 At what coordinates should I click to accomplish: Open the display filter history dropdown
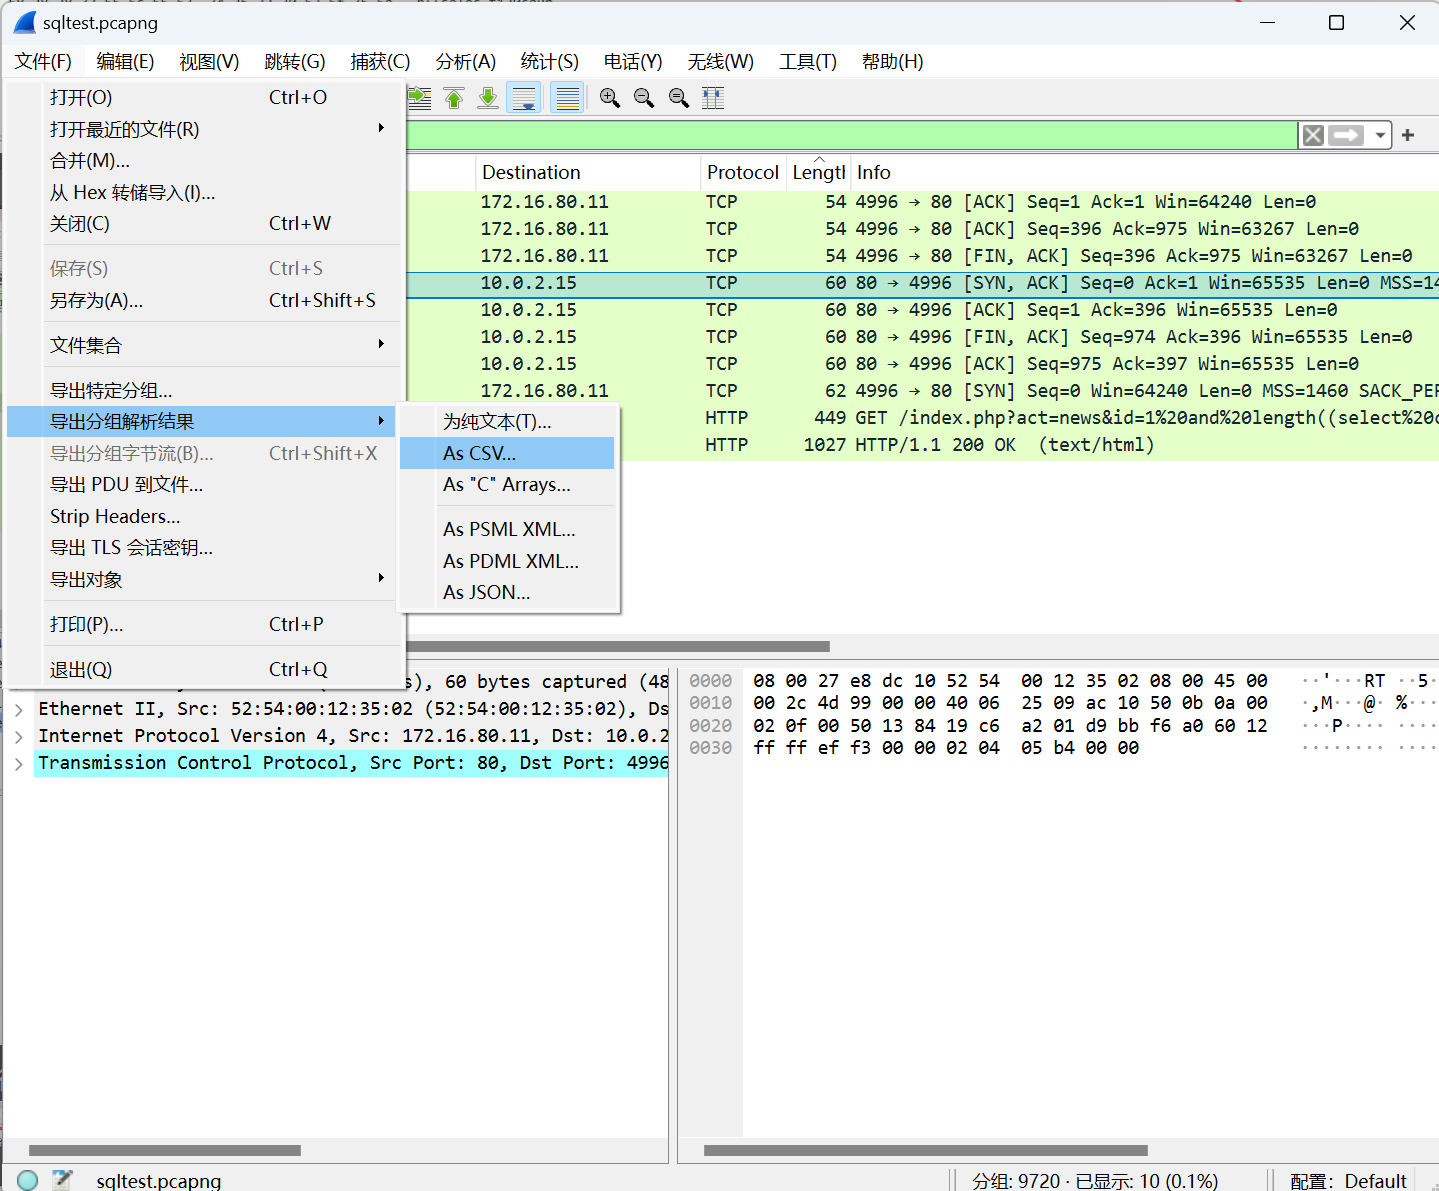click(1380, 135)
